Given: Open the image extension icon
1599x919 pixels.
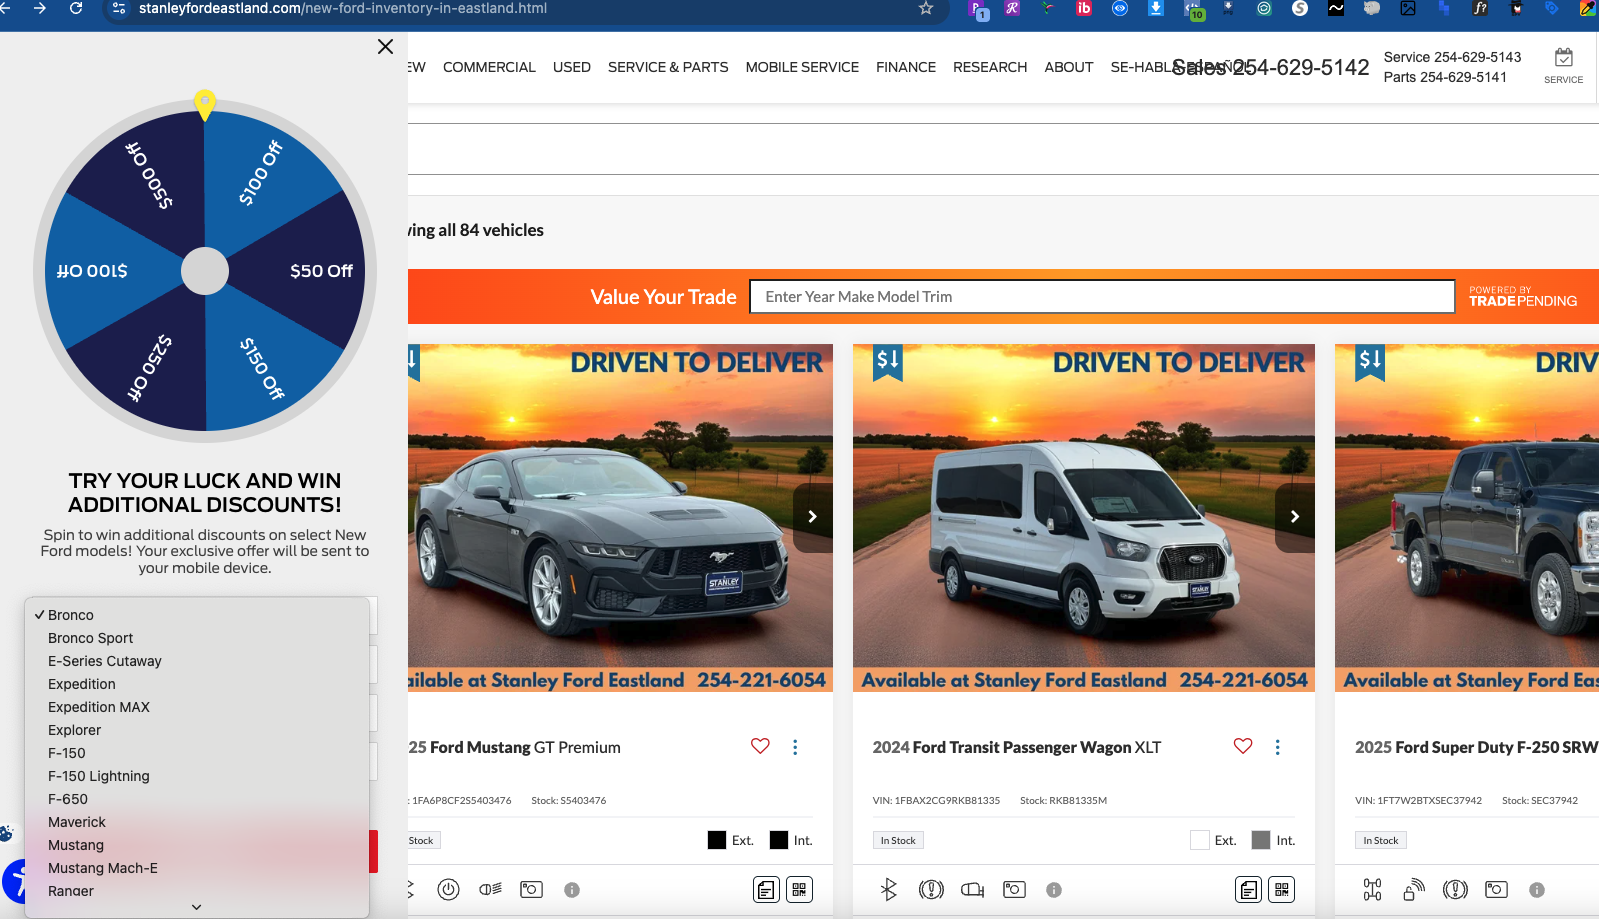Looking at the screenshot, I should point(1408,8).
